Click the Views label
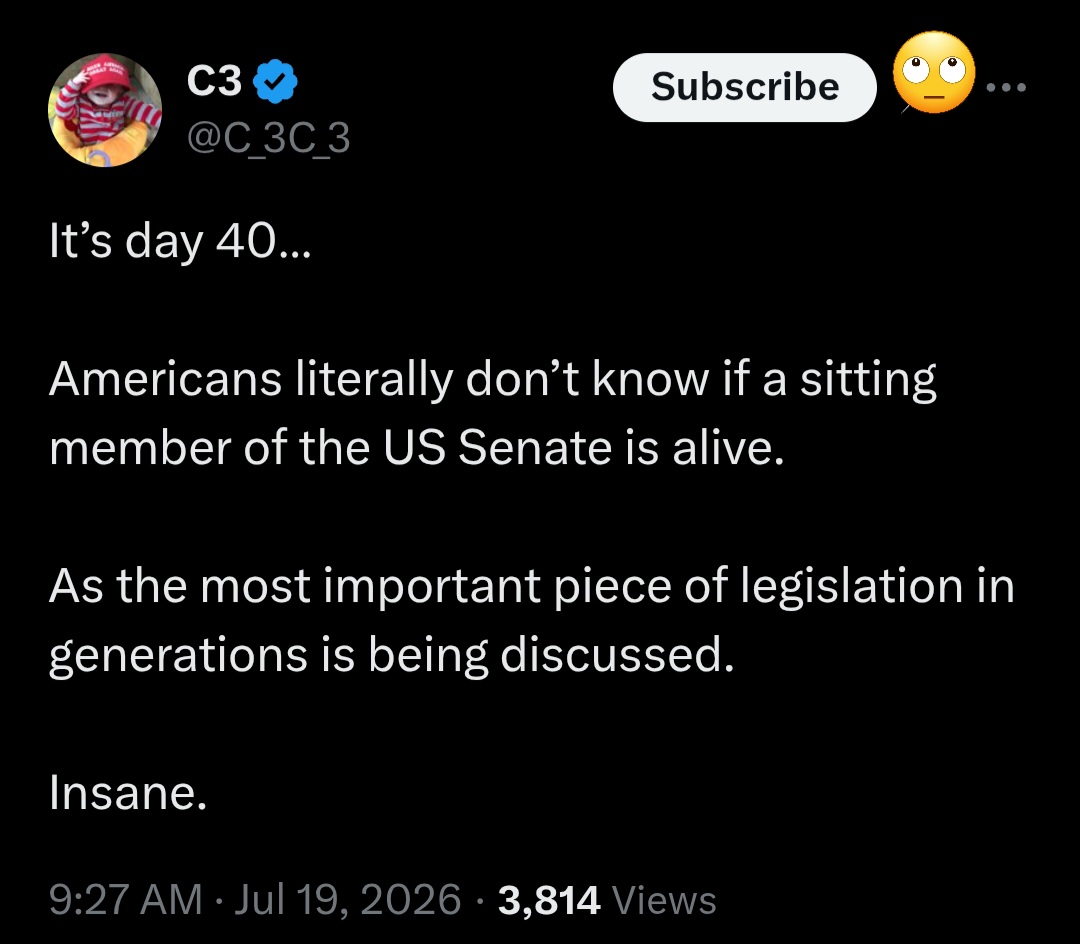Screen dimensions: 1080x944 [664, 900]
